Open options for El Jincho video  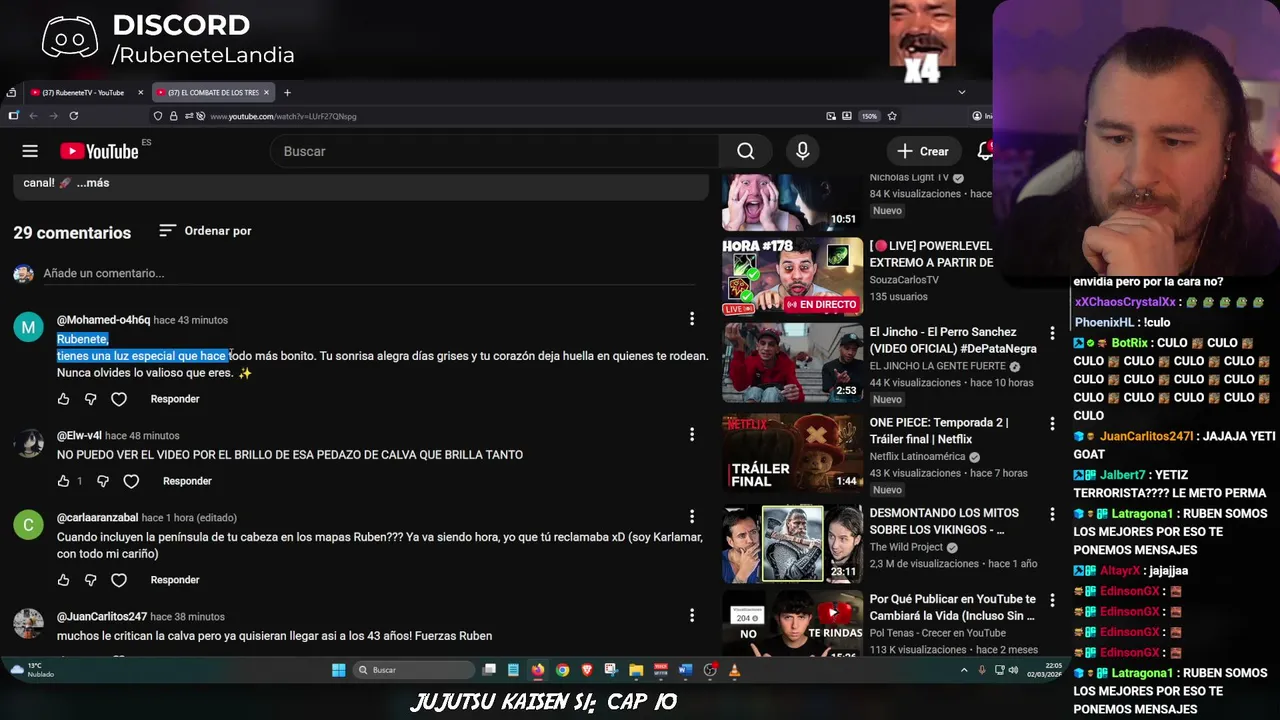1052,333
